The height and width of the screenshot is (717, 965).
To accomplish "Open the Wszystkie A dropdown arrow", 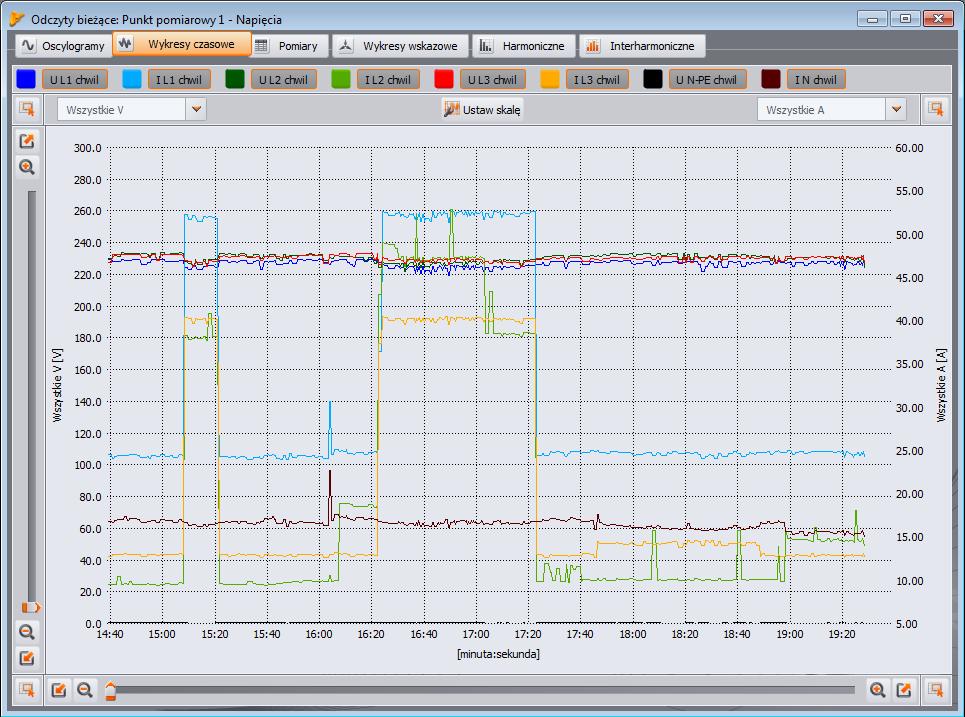I will tap(896, 110).
